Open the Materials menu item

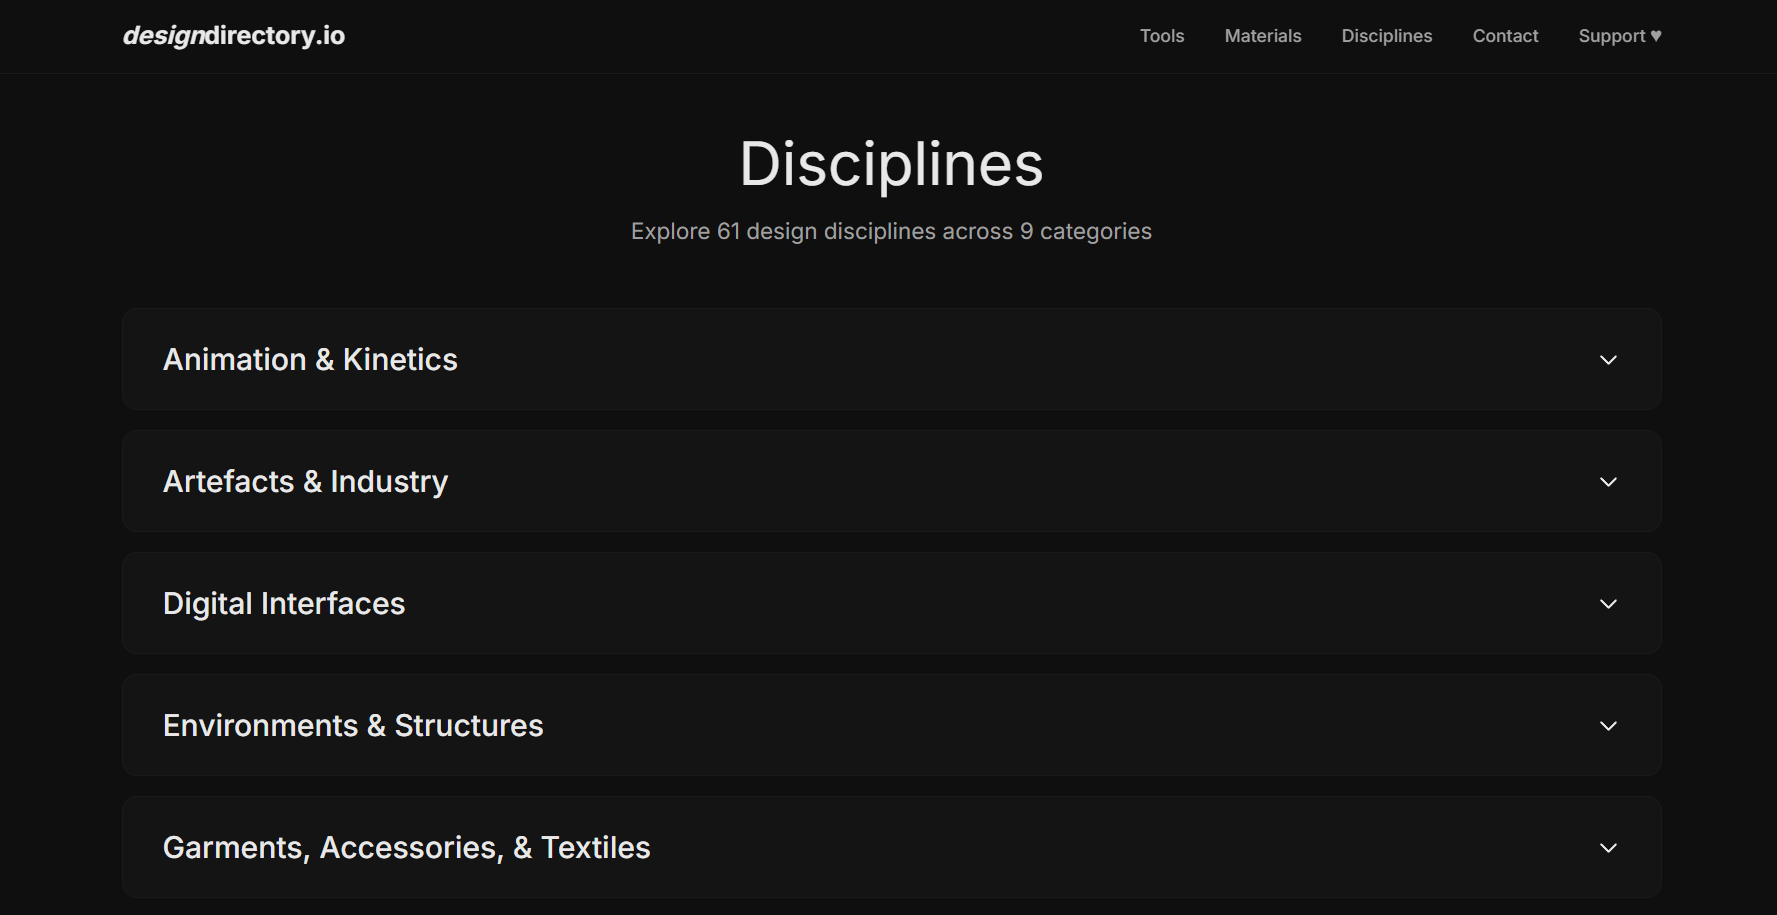[x=1262, y=36]
